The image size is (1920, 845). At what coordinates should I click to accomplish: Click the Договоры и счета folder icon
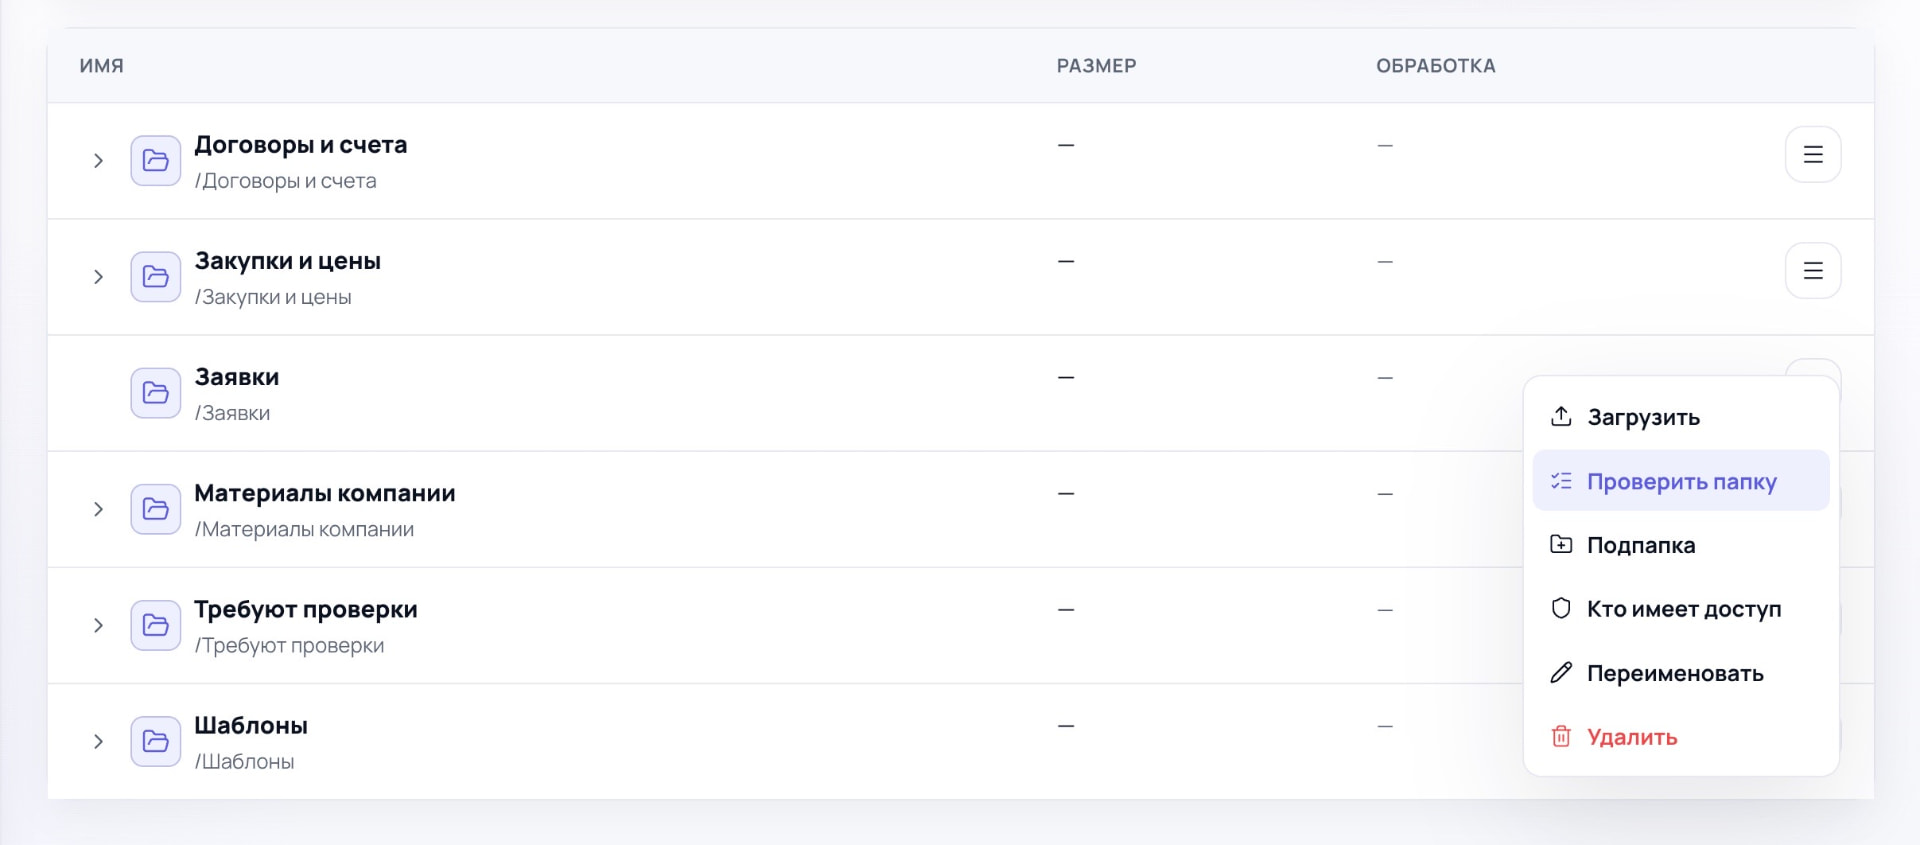[x=156, y=161]
